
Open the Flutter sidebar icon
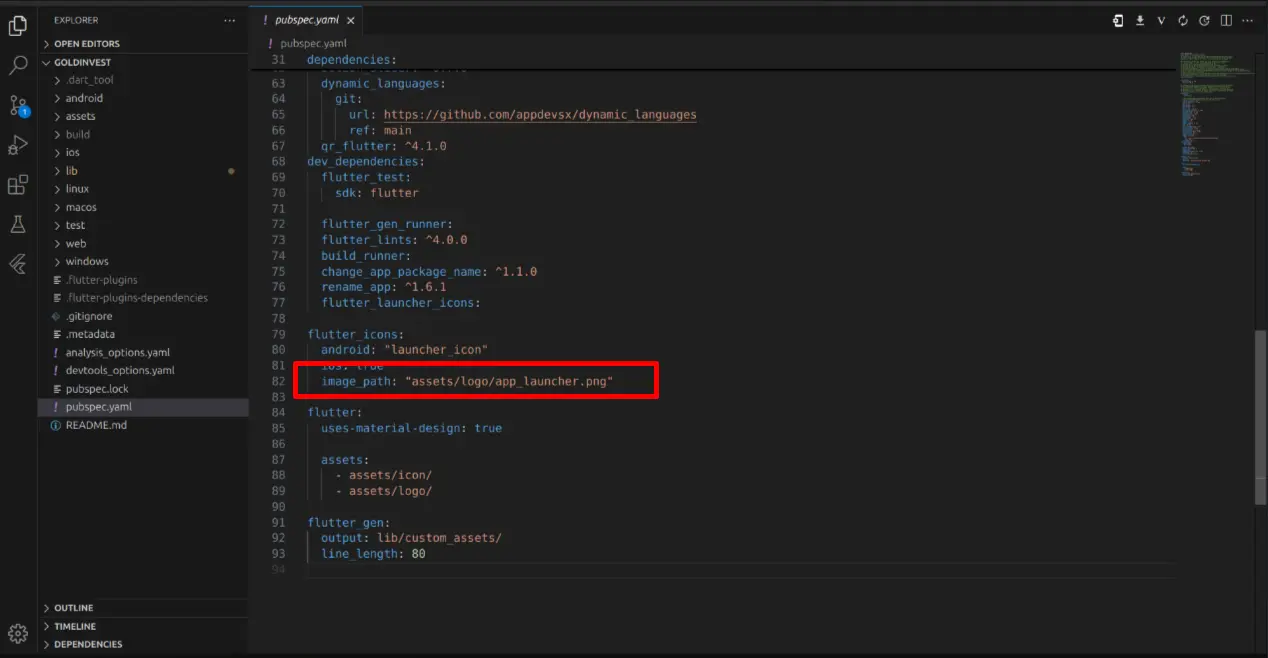coord(18,264)
